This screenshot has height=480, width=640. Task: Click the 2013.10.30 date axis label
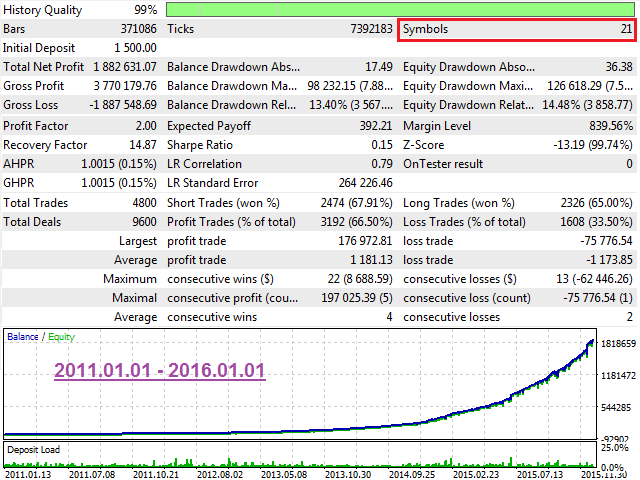pyautogui.click(x=348, y=475)
